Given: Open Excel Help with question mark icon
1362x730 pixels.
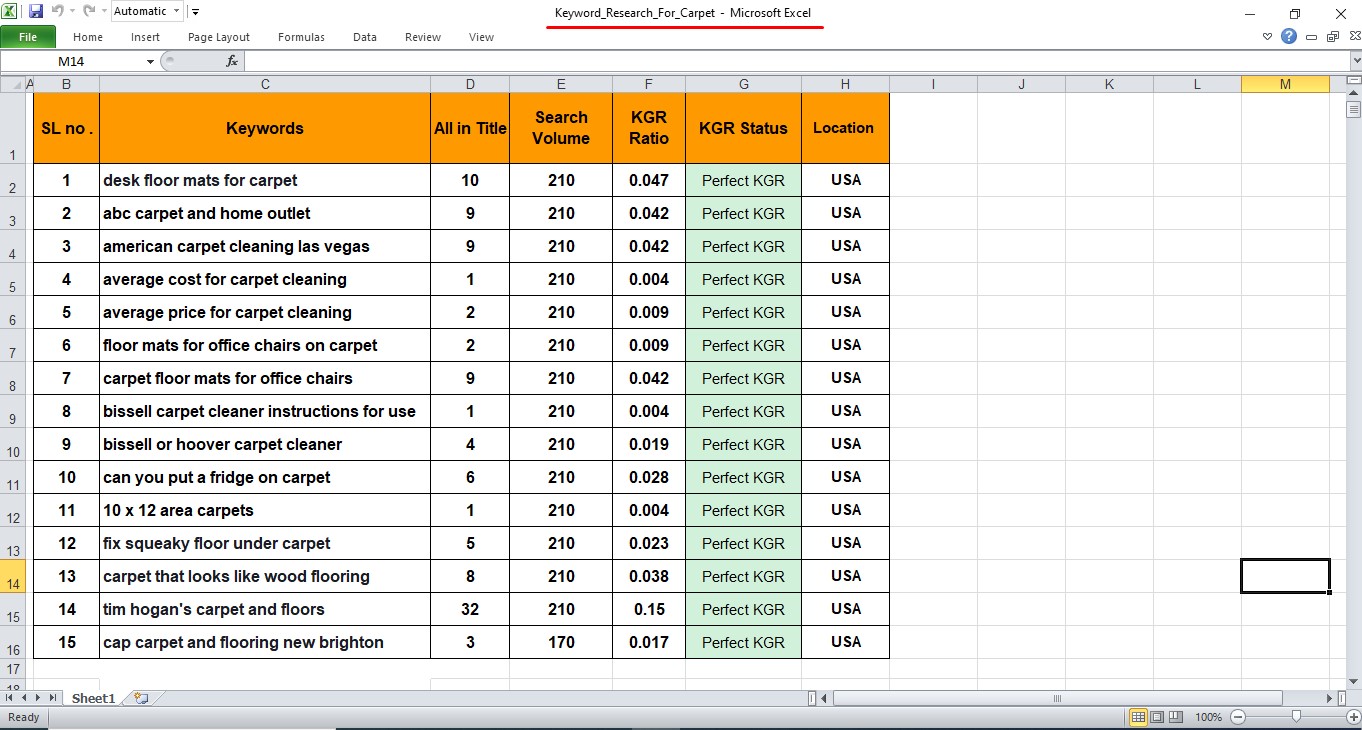Looking at the screenshot, I should [1289, 37].
